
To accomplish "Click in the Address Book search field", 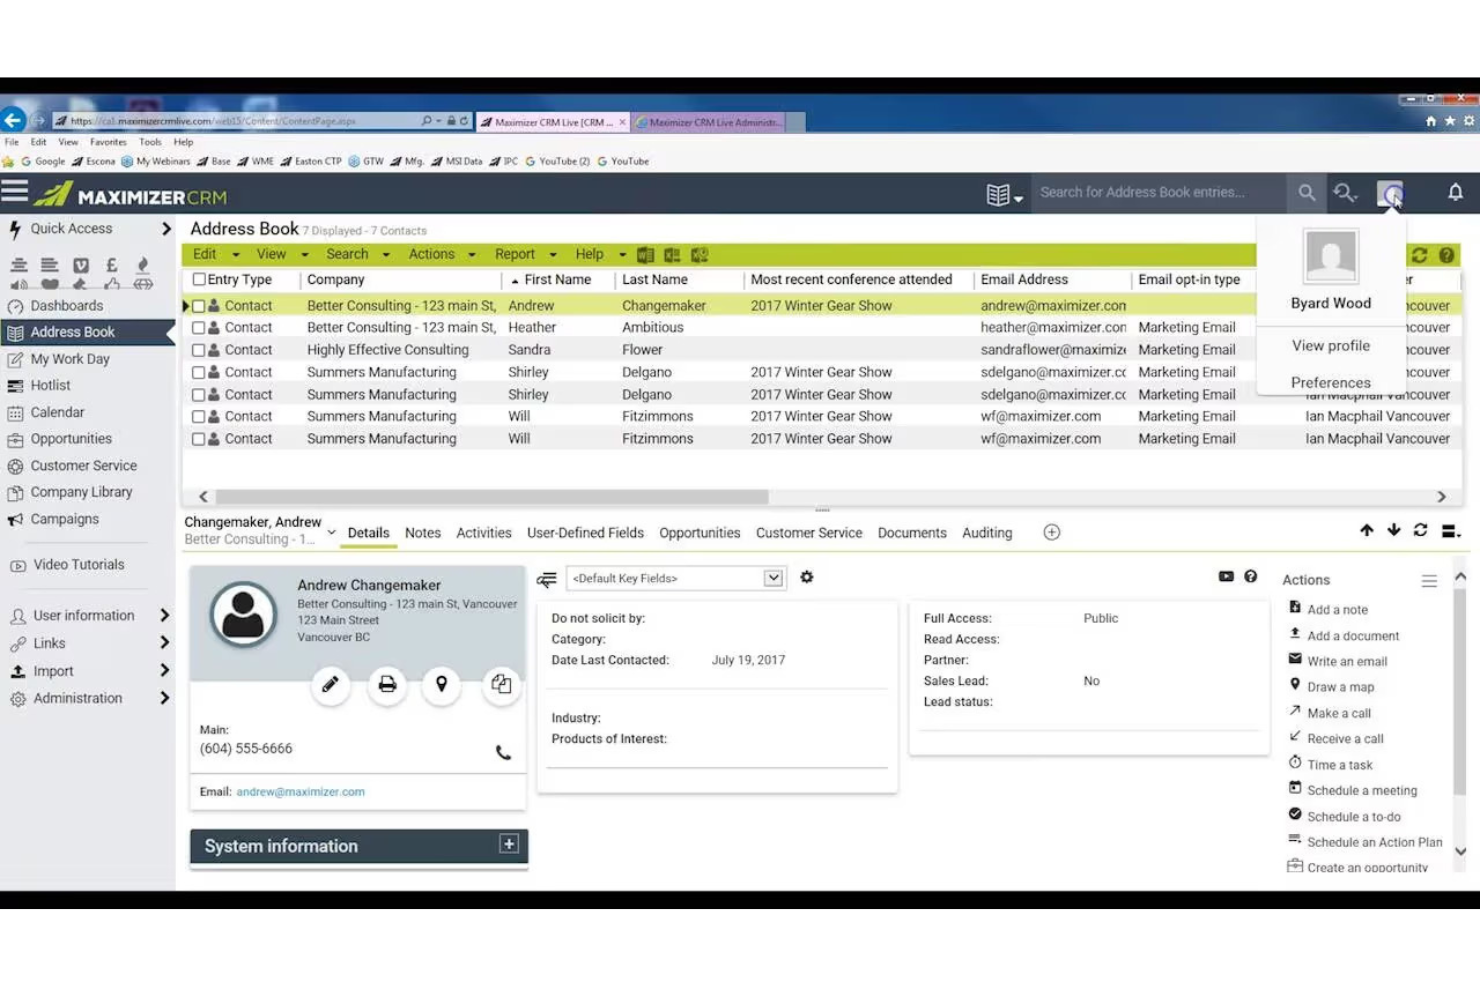I will [x=1158, y=192].
